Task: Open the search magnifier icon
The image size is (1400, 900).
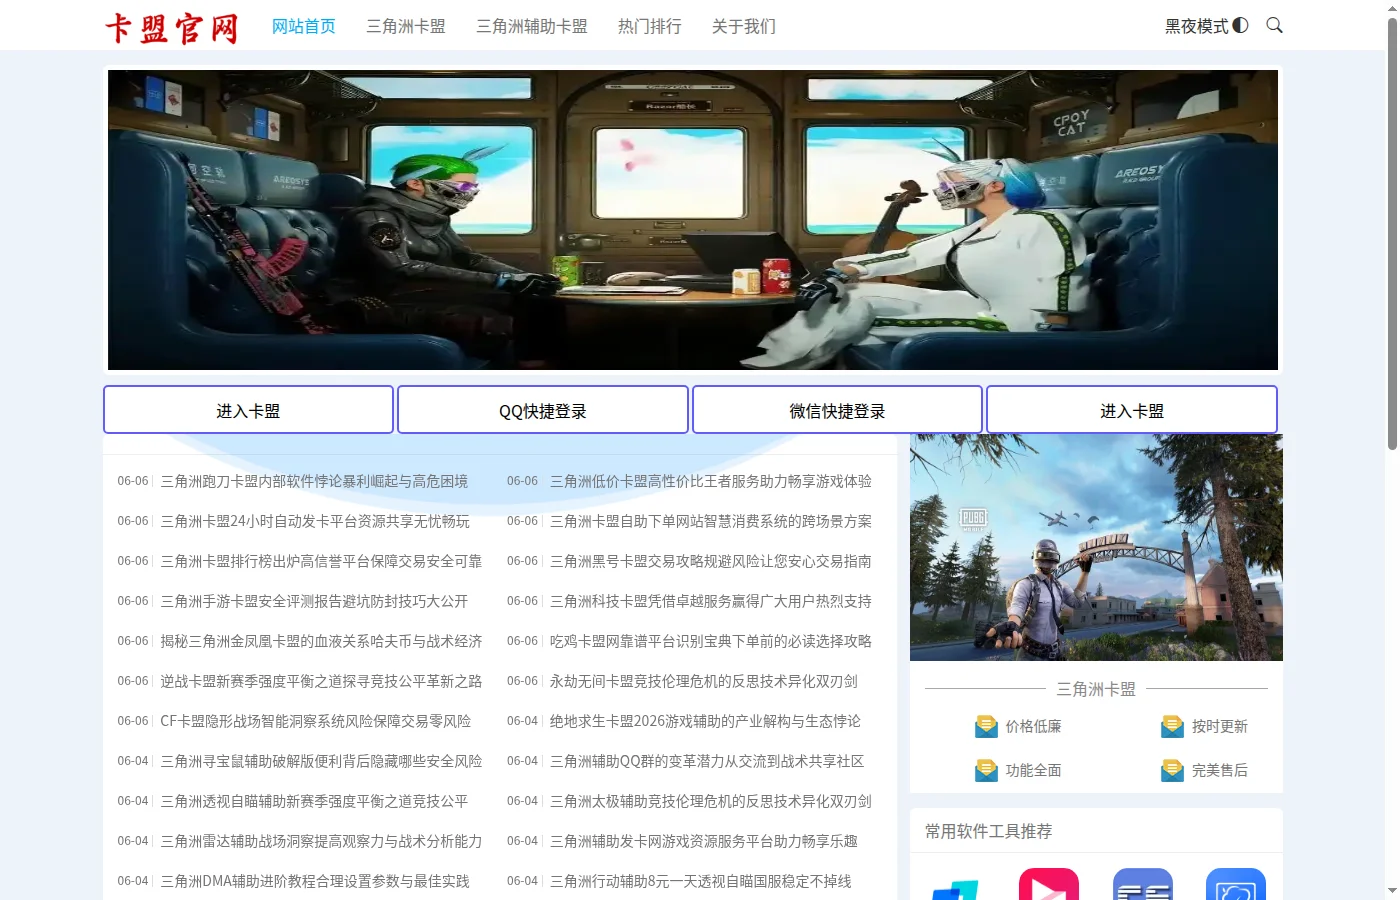Action: [x=1274, y=25]
